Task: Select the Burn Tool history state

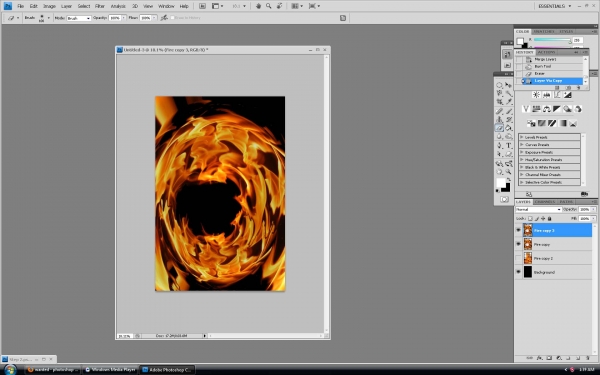Action: pos(549,67)
